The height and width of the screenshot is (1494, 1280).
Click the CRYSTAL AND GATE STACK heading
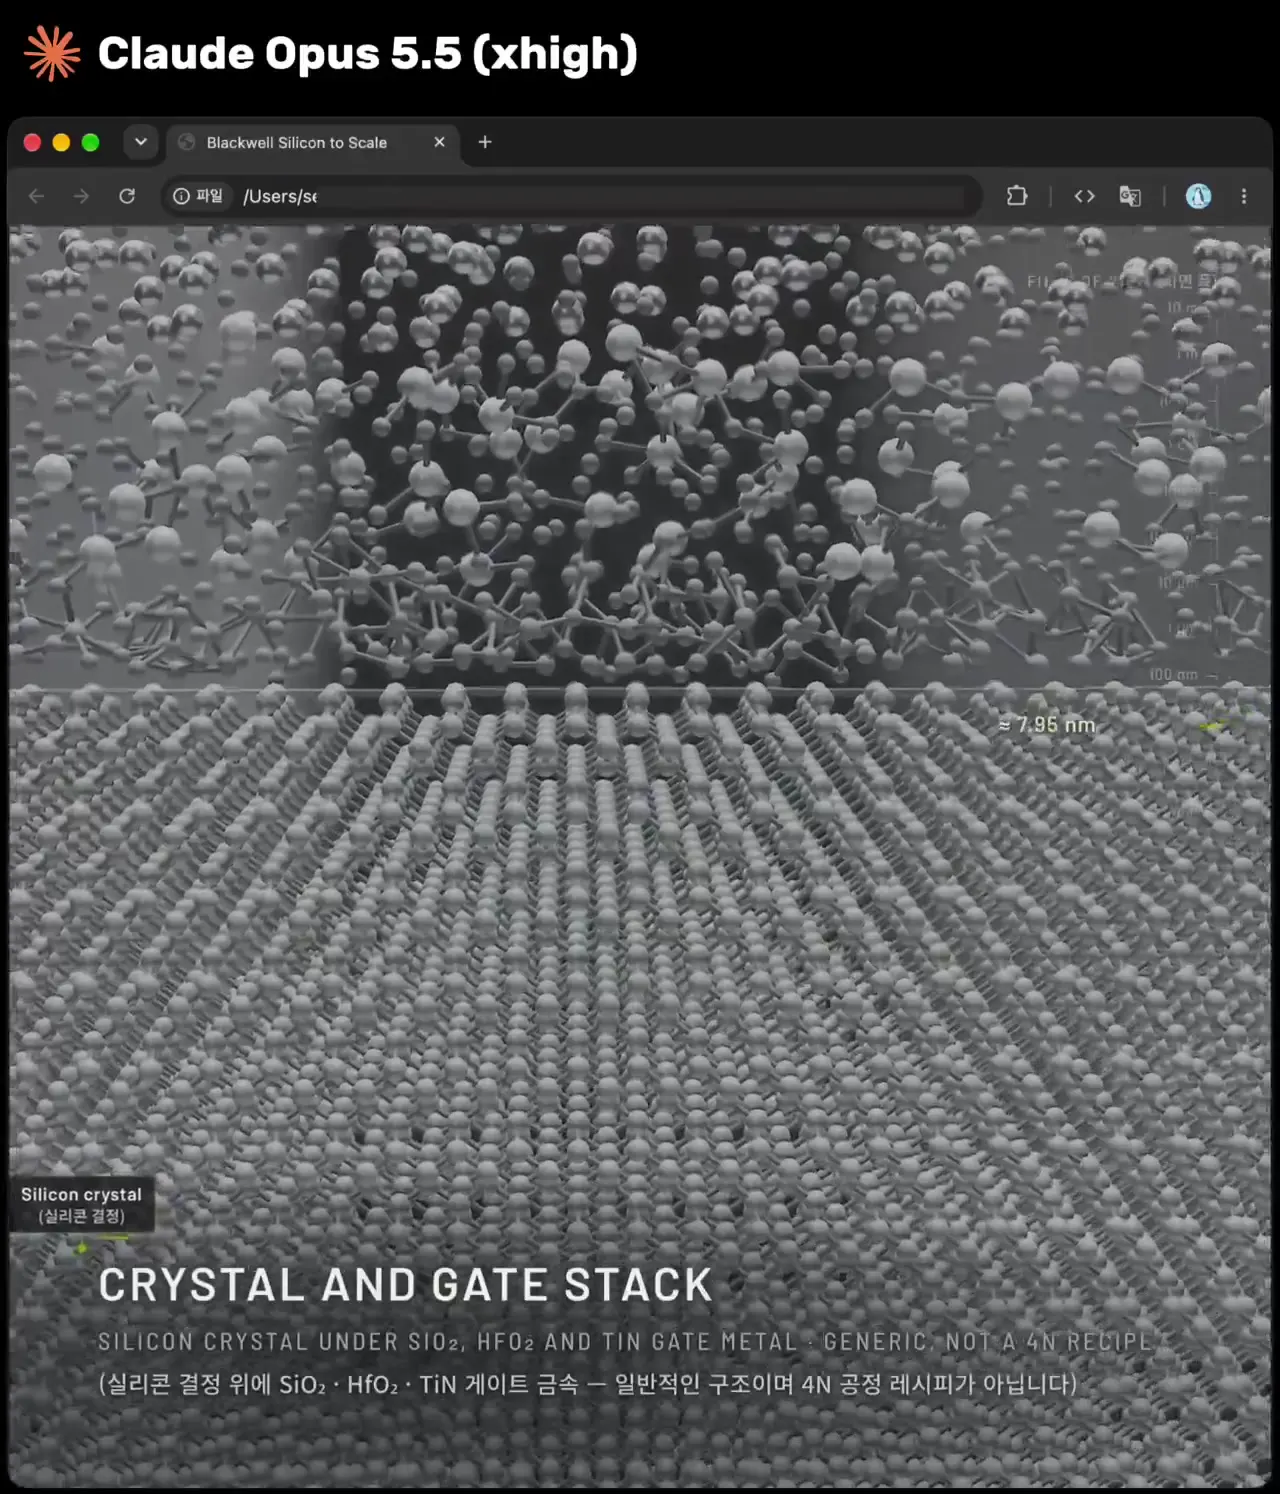coord(405,1285)
